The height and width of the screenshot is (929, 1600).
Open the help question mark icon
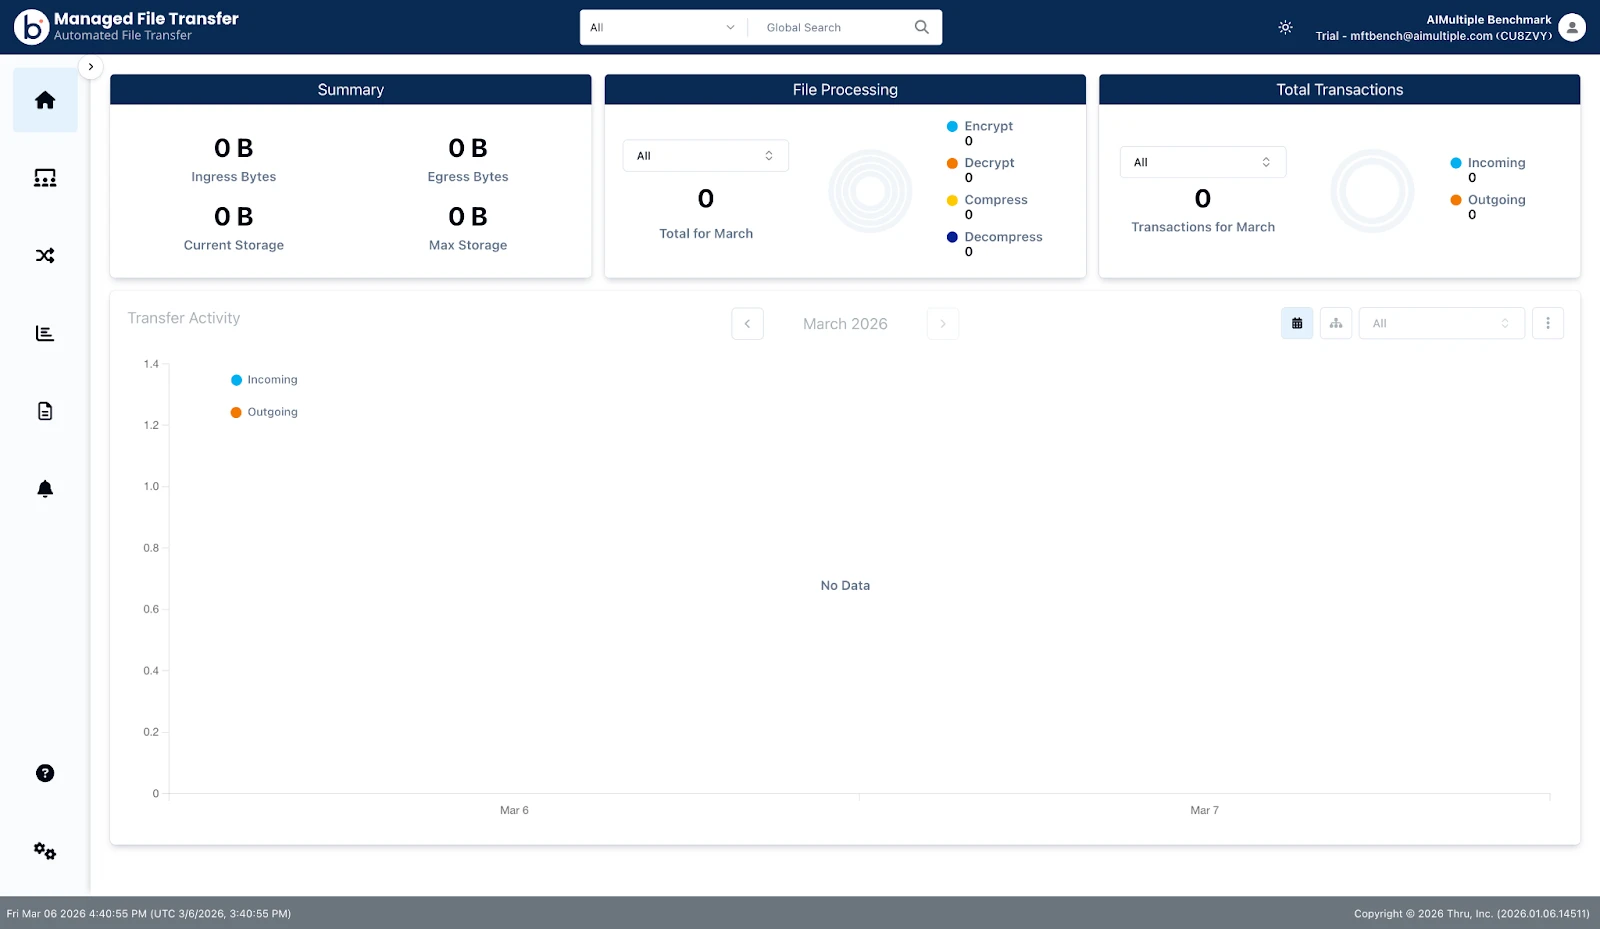(45, 773)
